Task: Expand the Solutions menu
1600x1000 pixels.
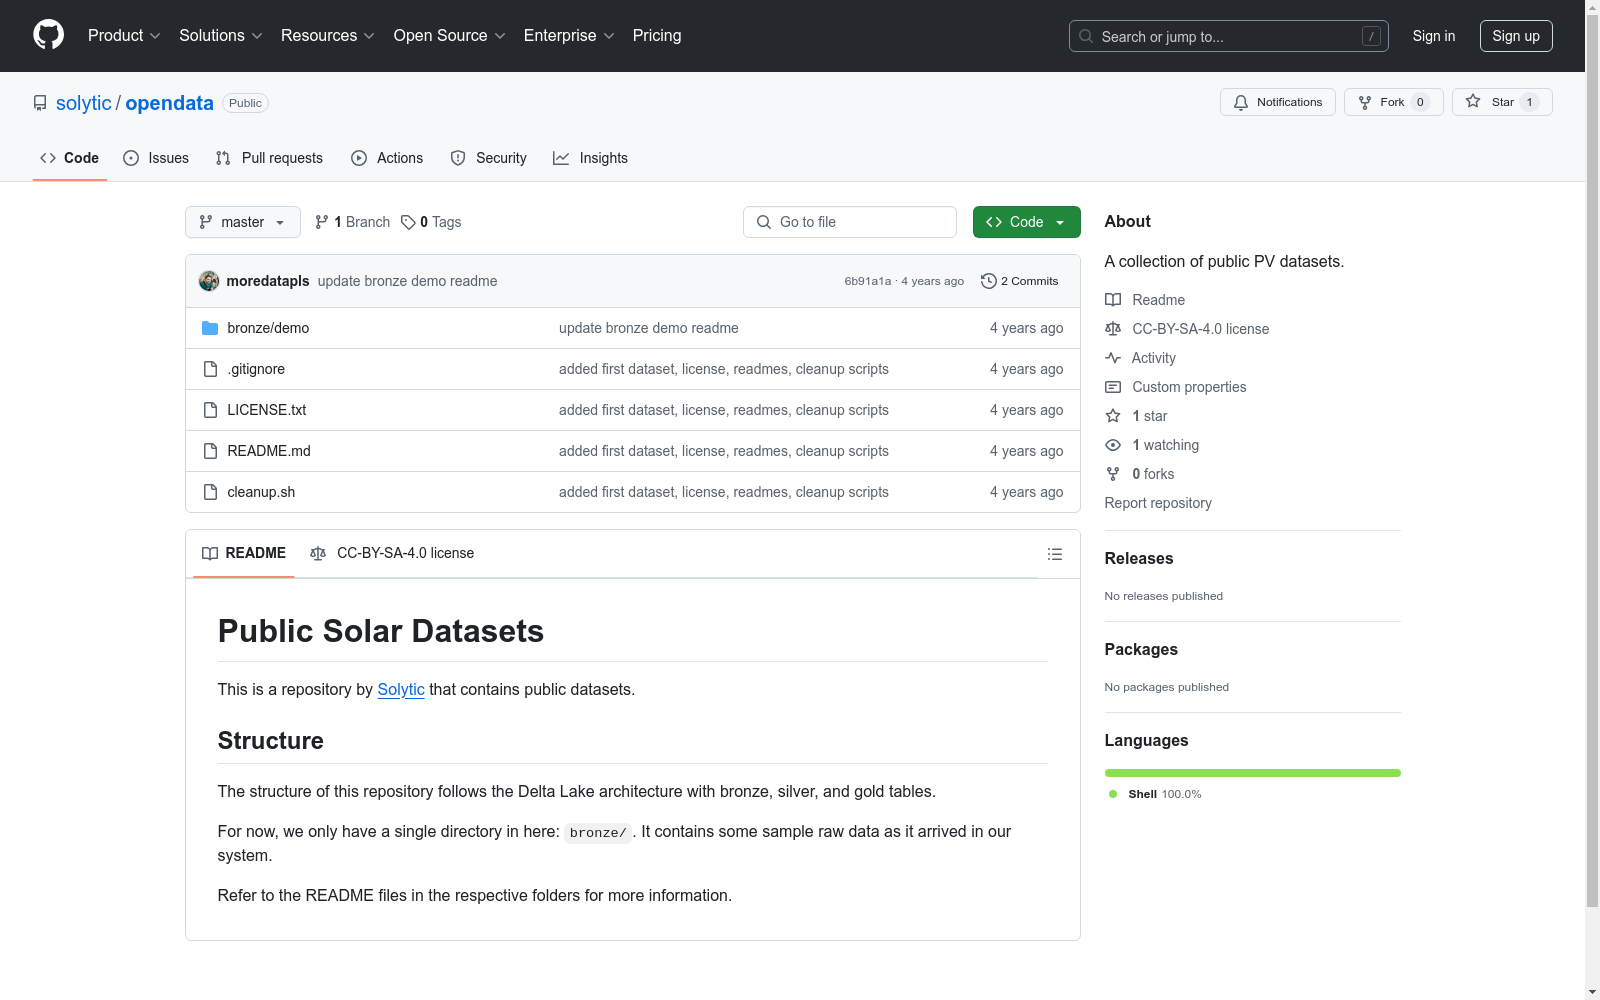Action: [x=221, y=36]
